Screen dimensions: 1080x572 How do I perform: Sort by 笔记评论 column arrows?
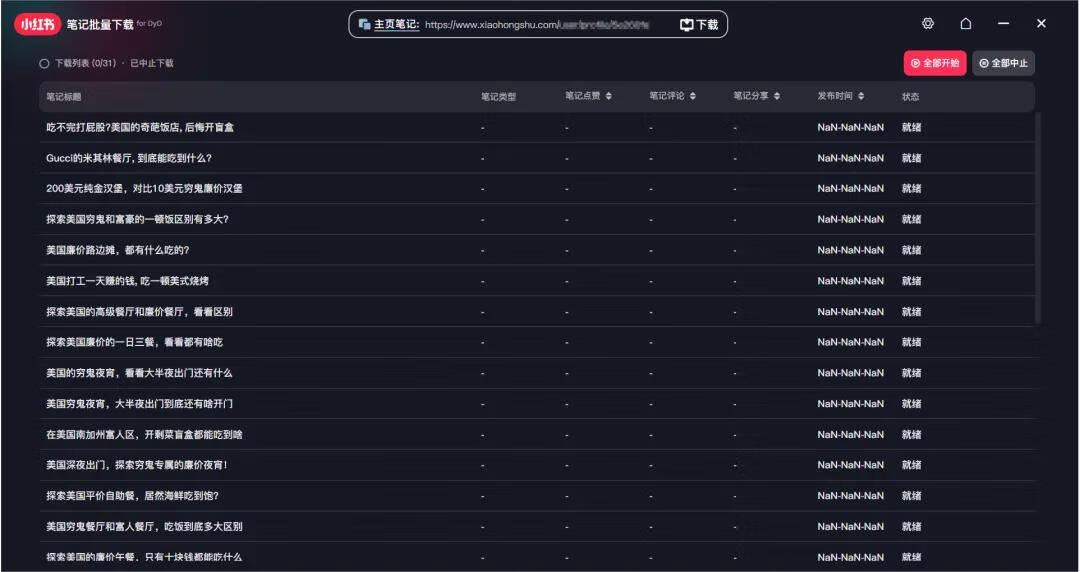(693, 97)
